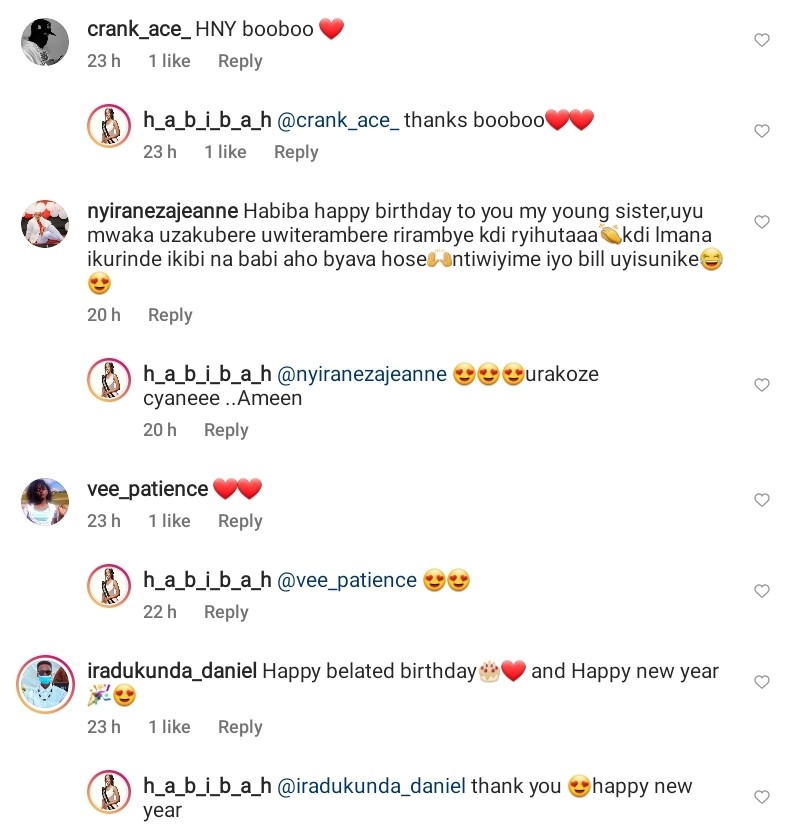Screen dimensions: 800x832
Task: Heart the 'thank you happy new year' reply
Action: pos(761,797)
